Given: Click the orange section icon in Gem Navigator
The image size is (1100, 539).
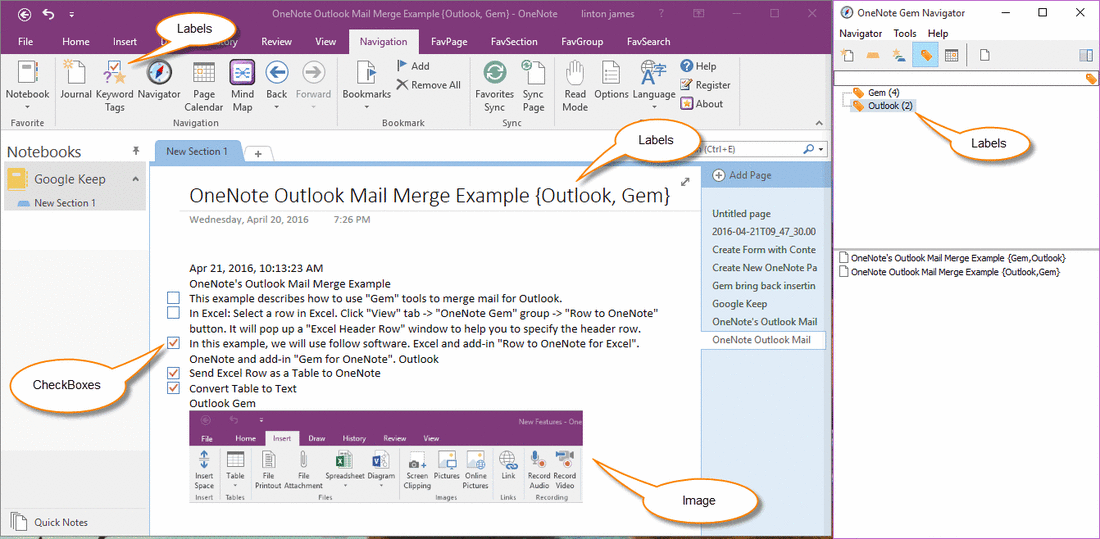Looking at the screenshot, I should (873, 55).
